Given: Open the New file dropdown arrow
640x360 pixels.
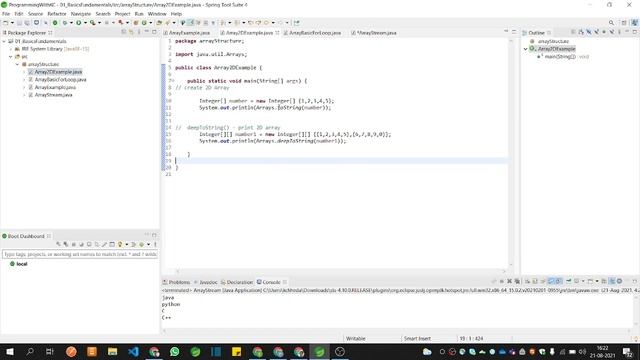Looking at the screenshot, I should (x=12, y=23).
